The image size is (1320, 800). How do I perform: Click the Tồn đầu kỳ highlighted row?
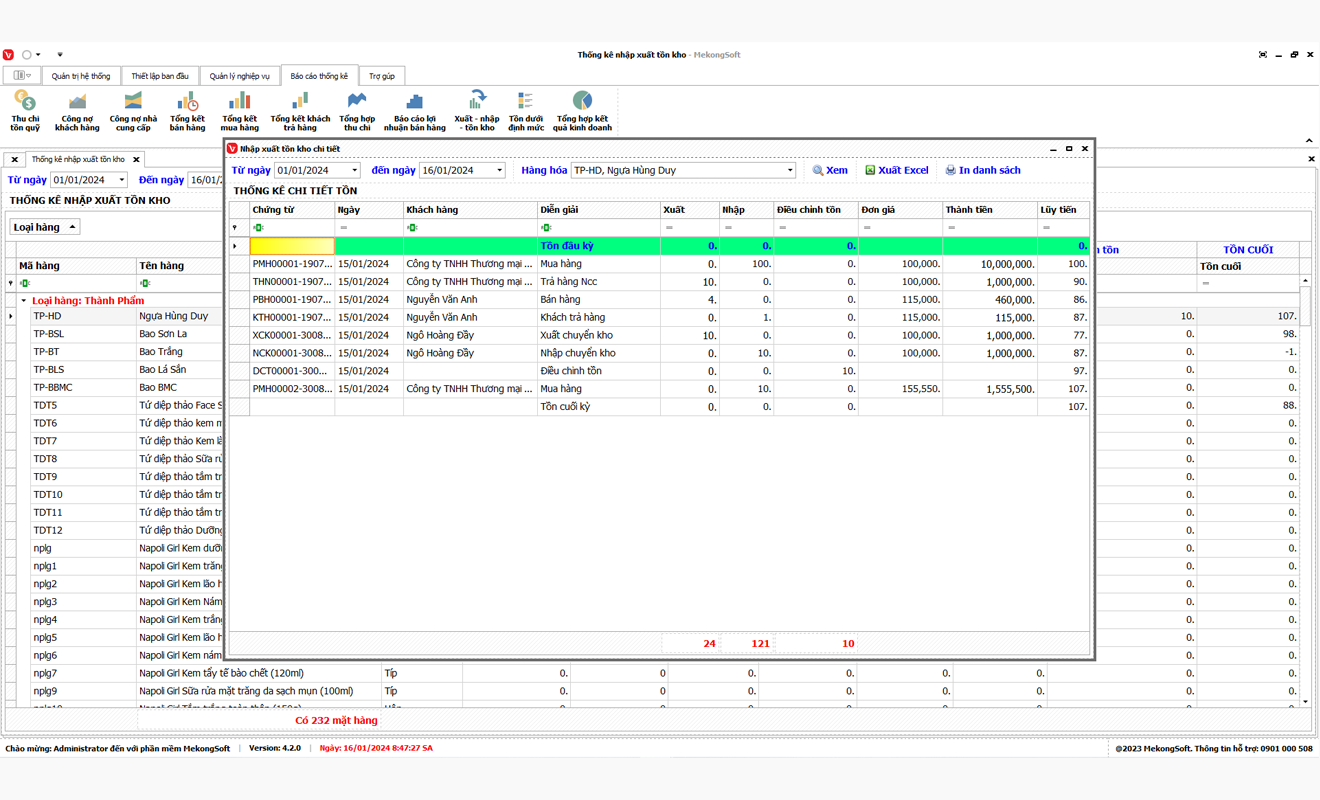pos(660,246)
